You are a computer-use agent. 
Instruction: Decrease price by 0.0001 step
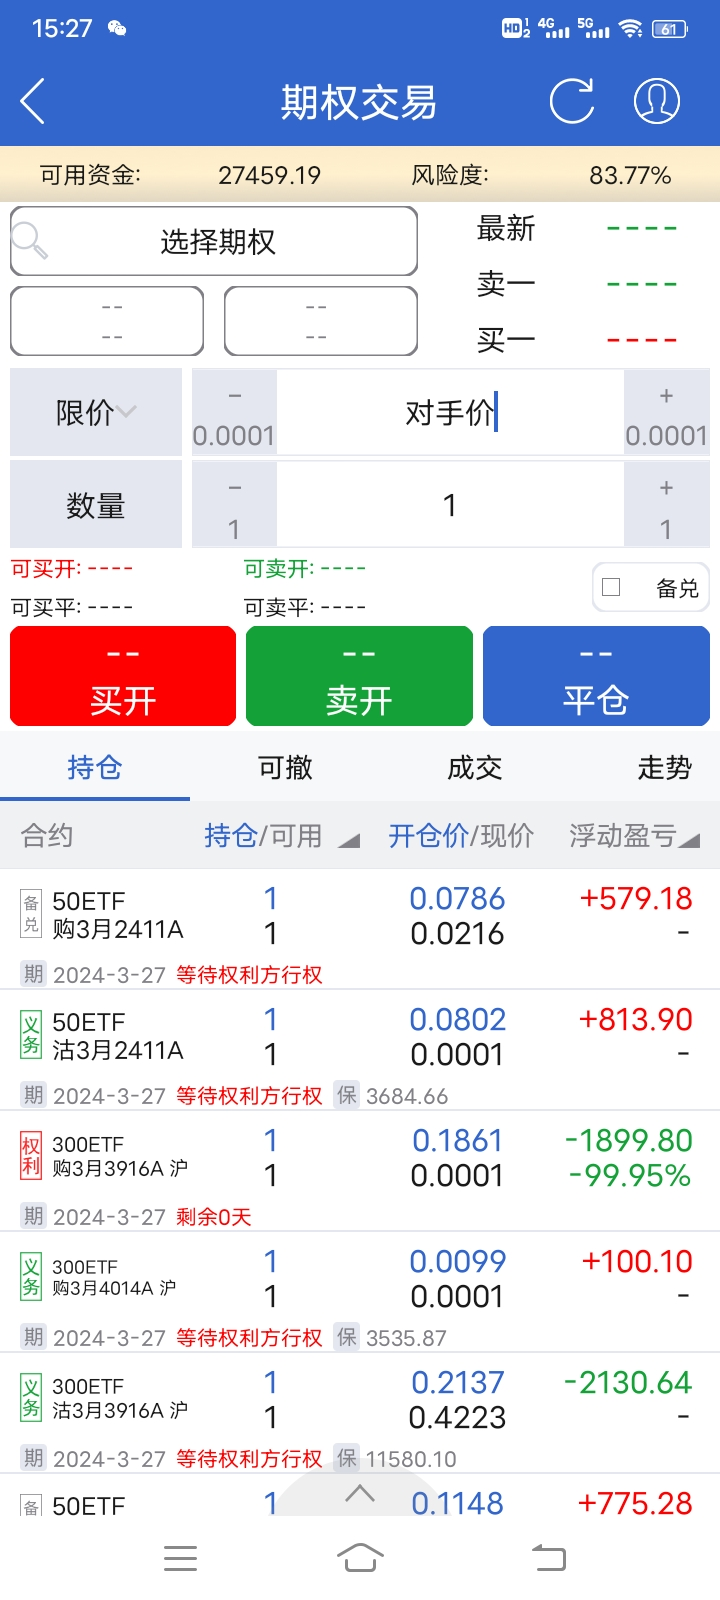click(234, 413)
